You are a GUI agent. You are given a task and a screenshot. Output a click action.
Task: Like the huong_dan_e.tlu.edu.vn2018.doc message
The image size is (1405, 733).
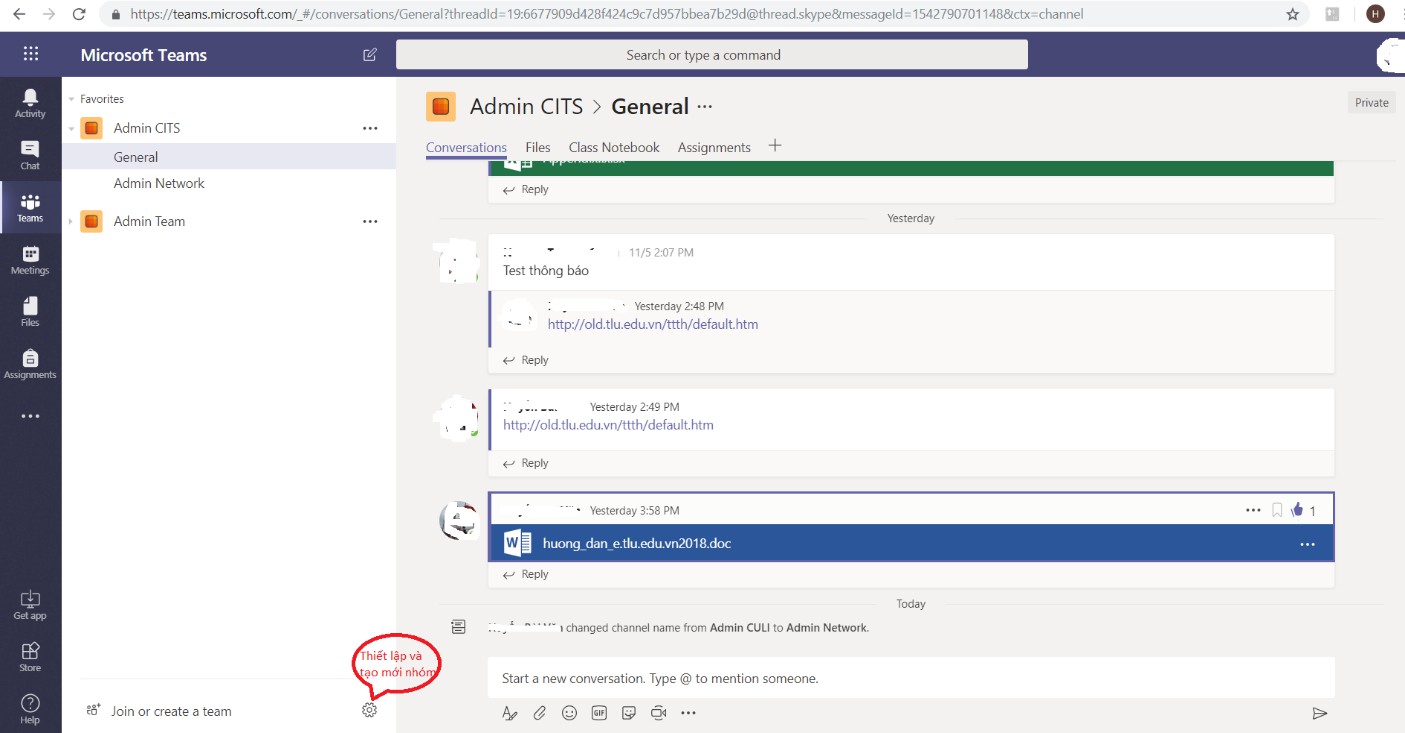[1299, 509]
